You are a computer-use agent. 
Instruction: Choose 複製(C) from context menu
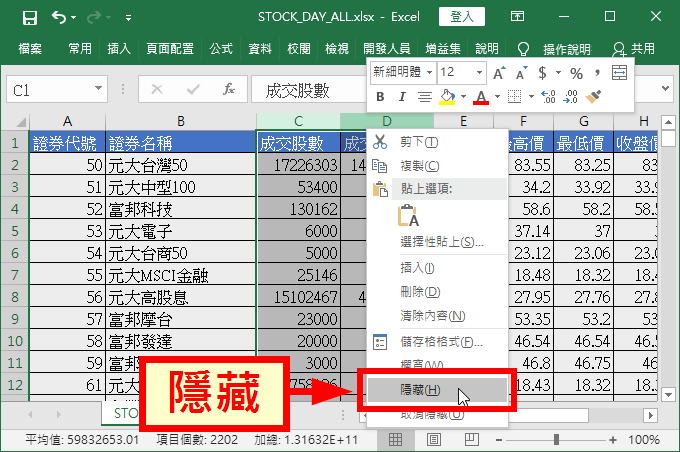437,166
